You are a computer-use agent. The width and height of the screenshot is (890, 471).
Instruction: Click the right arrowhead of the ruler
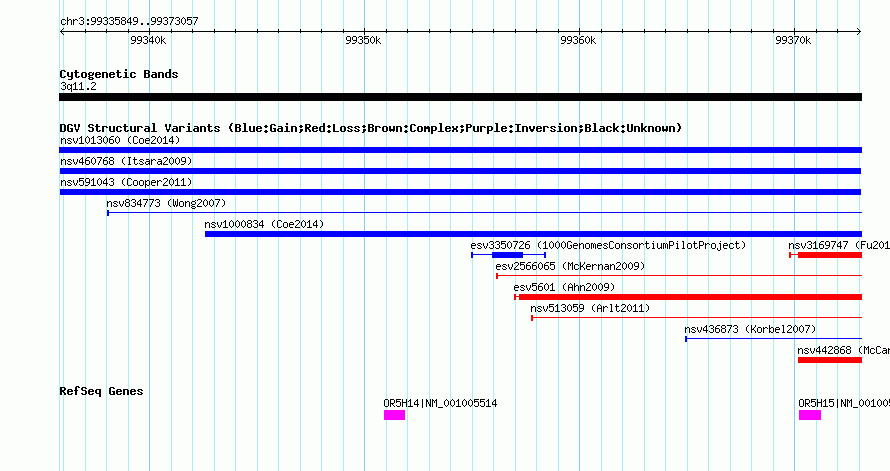859,32
